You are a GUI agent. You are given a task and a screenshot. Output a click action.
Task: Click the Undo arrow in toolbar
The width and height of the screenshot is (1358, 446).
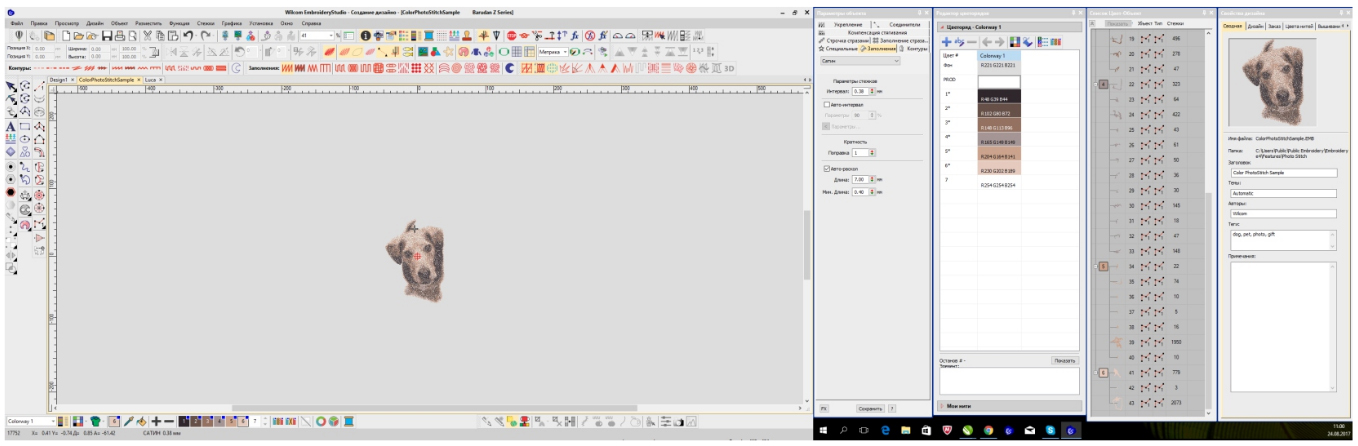coord(187,35)
